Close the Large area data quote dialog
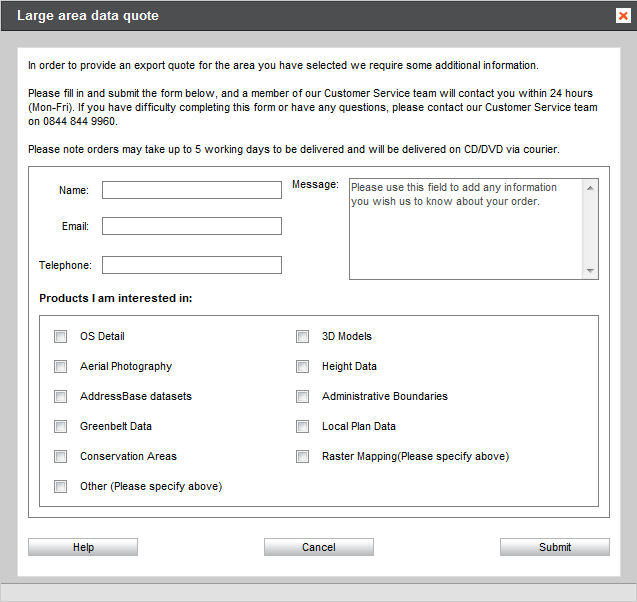Screen dimensions: 637x602 (623, 16)
